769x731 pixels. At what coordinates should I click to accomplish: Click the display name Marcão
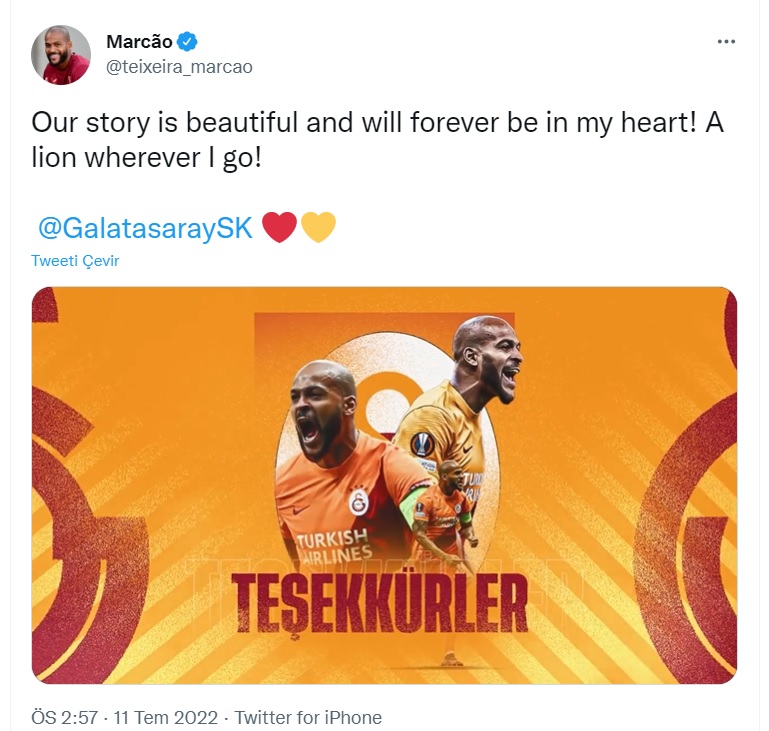(x=139, y=42)
